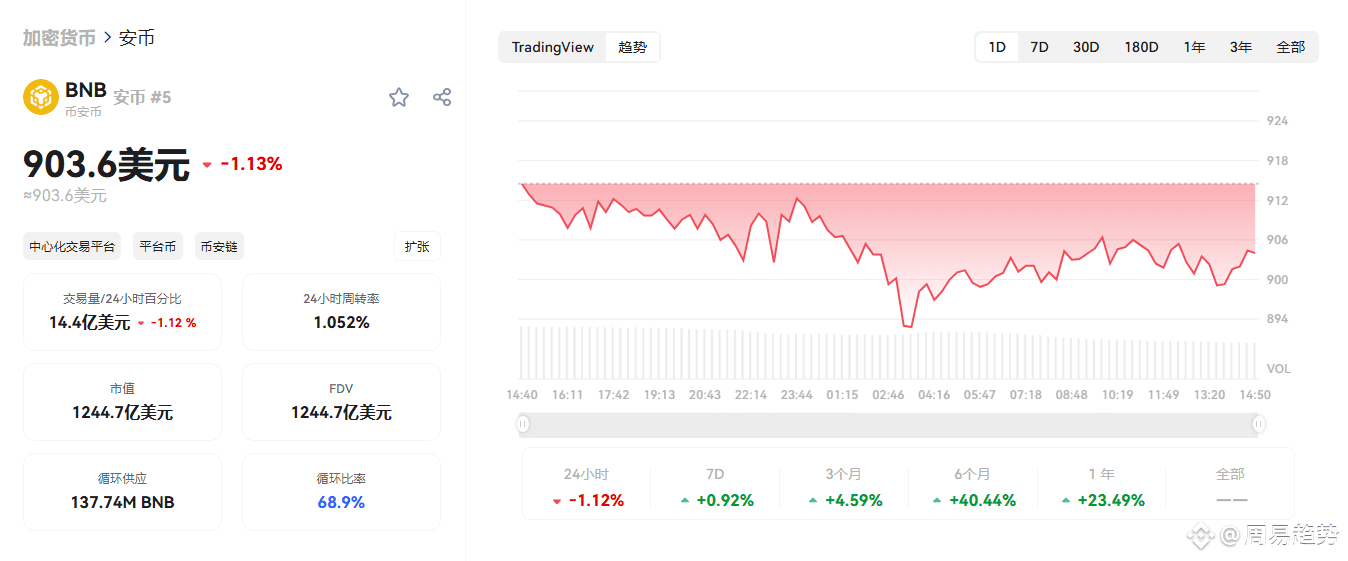The height and width of the screenshot is (561, 1348).
Task: Open the 加密货币 breadcrumb link
Action: 59,38
